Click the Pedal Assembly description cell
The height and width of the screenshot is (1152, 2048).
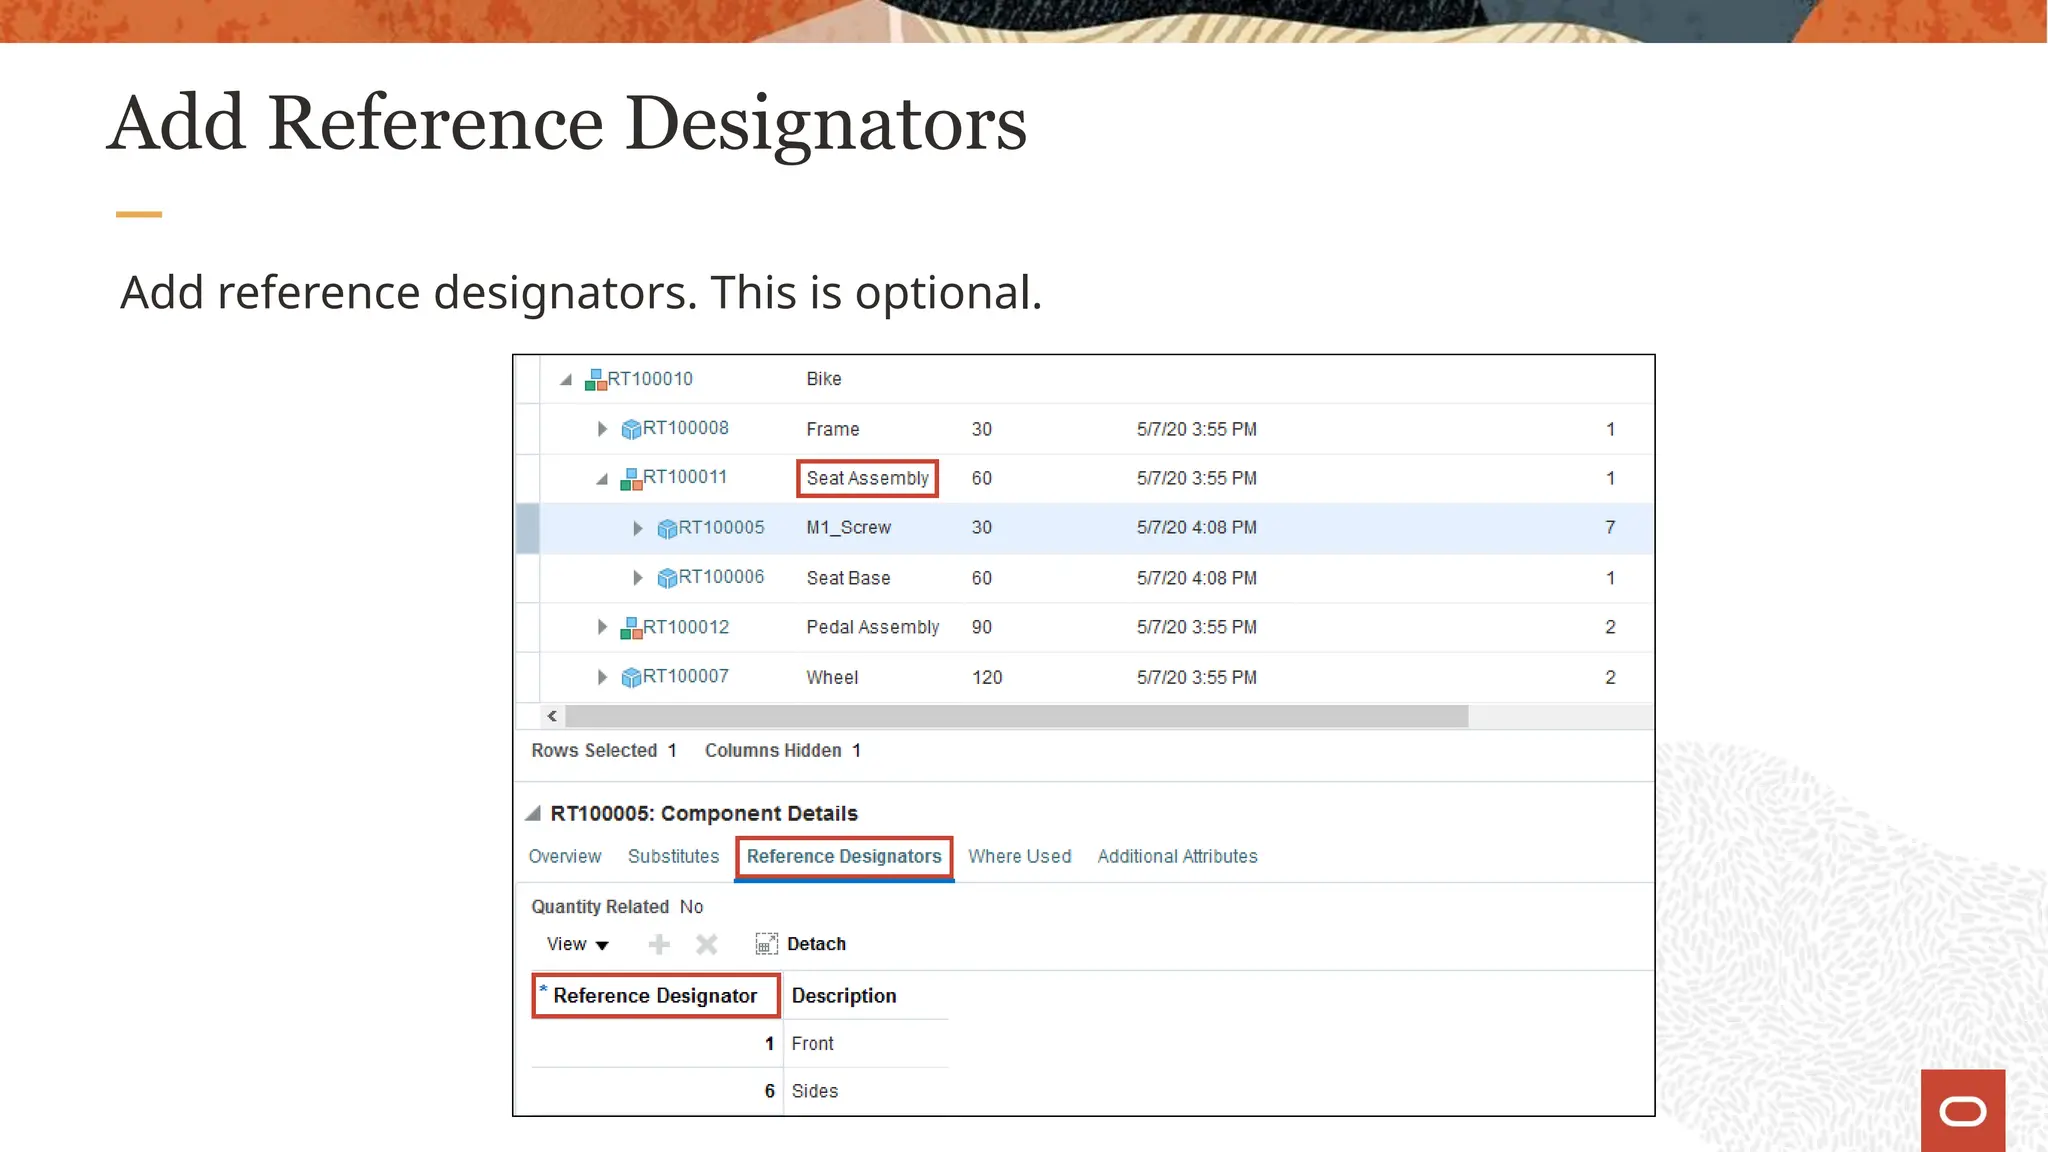[873, 627]
